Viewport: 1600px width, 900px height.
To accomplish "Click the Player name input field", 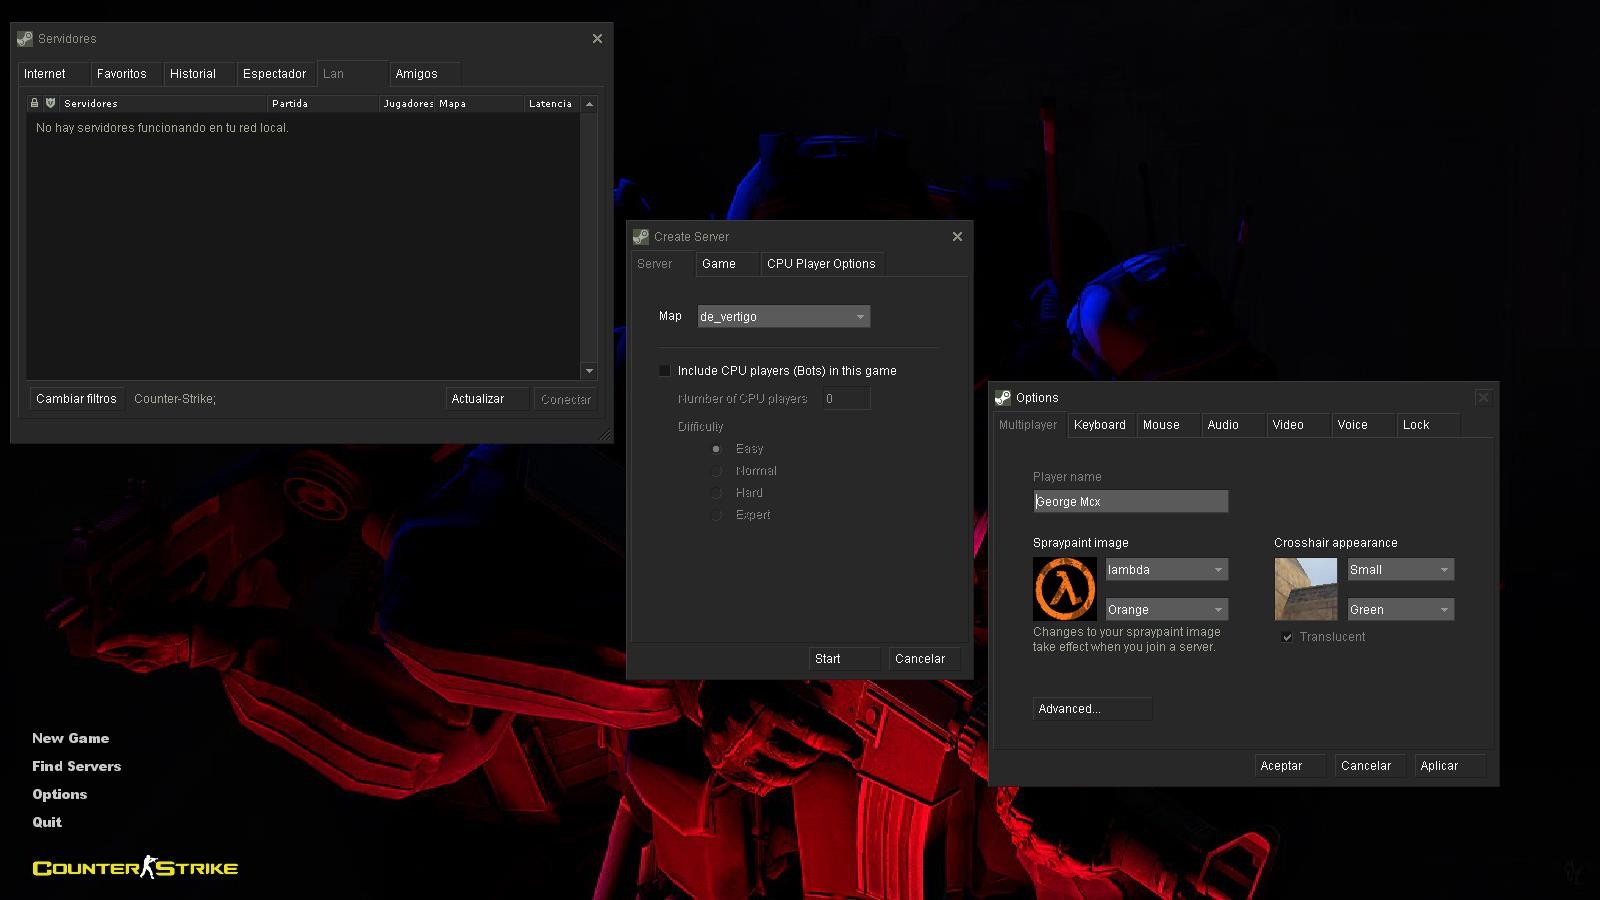I will [1131, 502].
